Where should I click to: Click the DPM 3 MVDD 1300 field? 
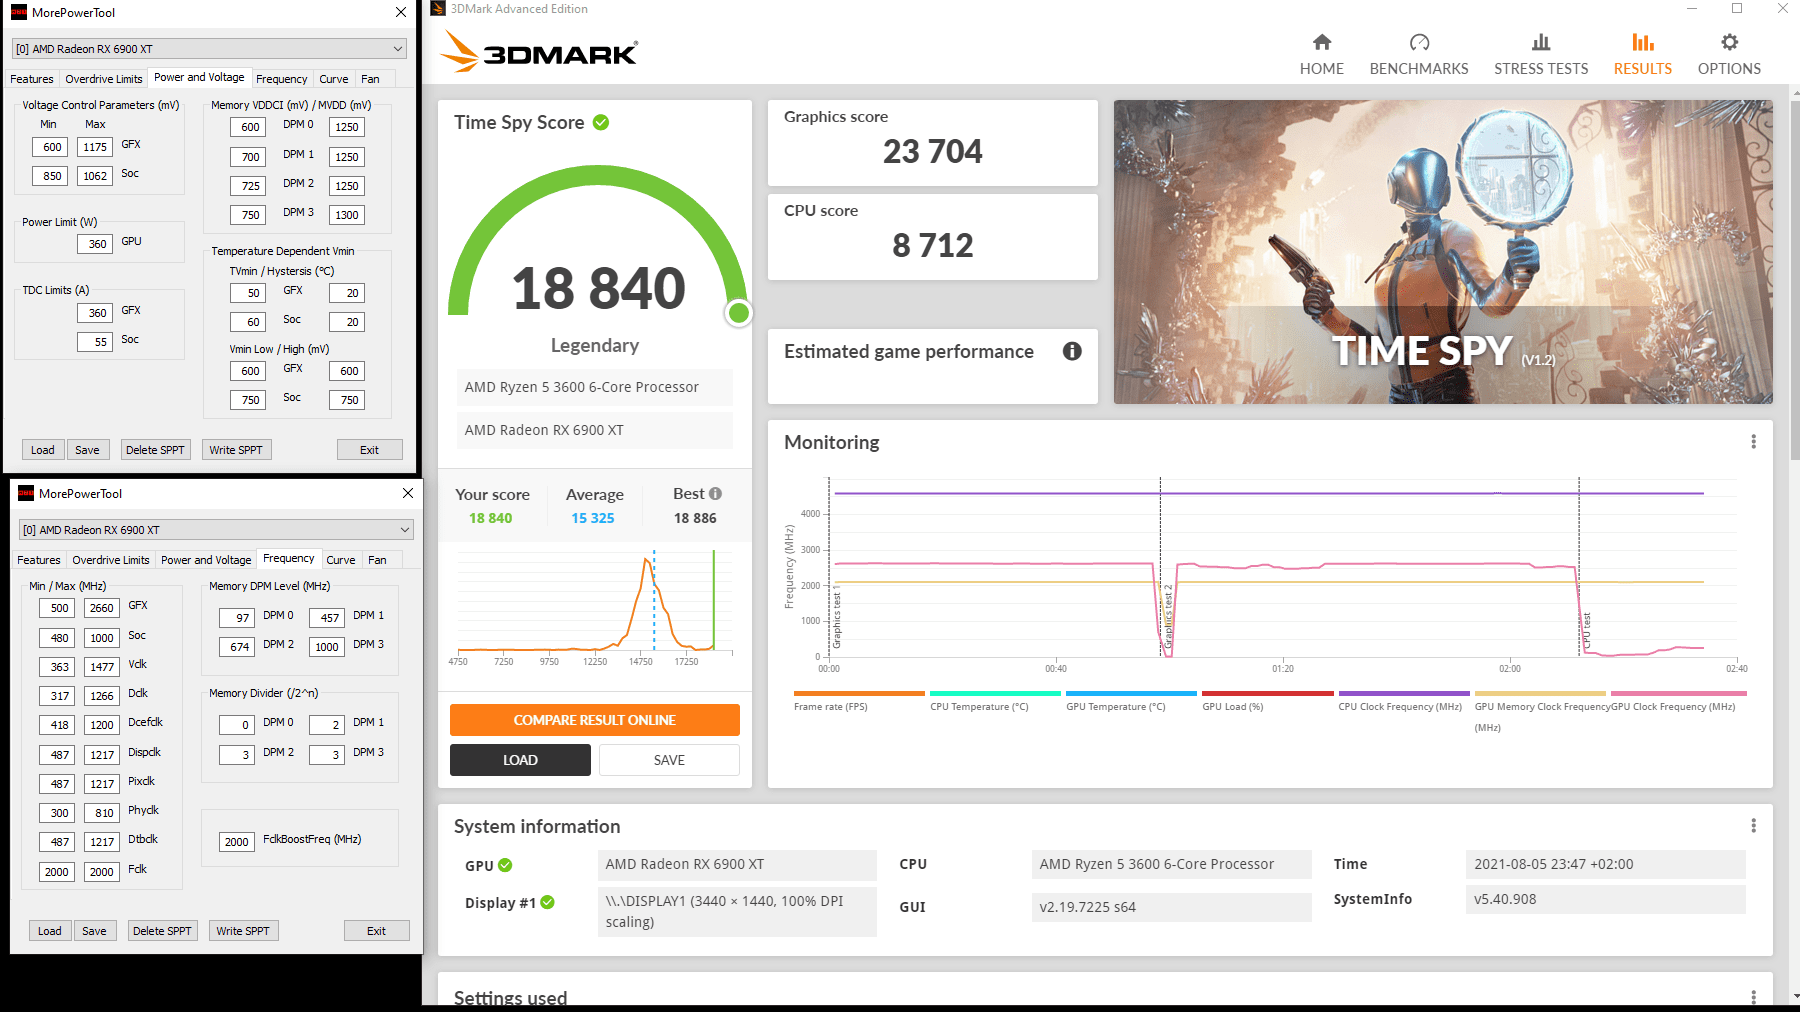point(347,215)
